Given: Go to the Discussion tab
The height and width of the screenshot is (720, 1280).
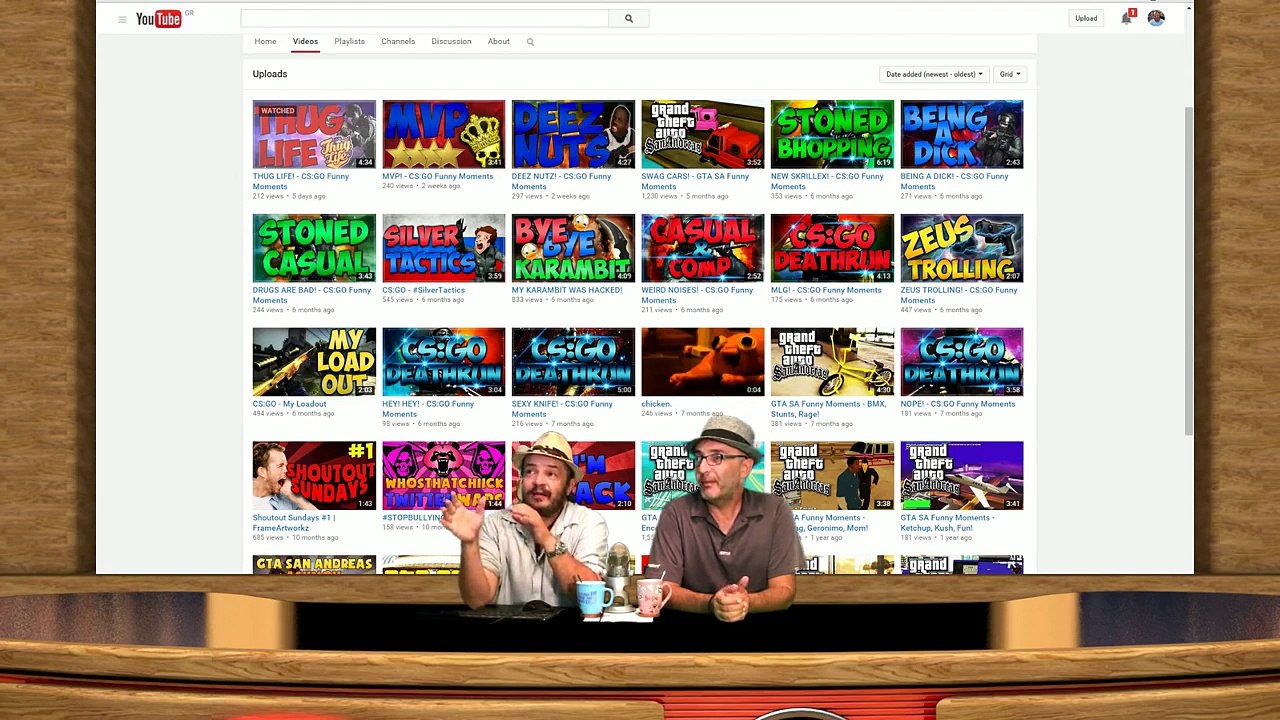Looking at the screenshot, I should coord(451,41).
